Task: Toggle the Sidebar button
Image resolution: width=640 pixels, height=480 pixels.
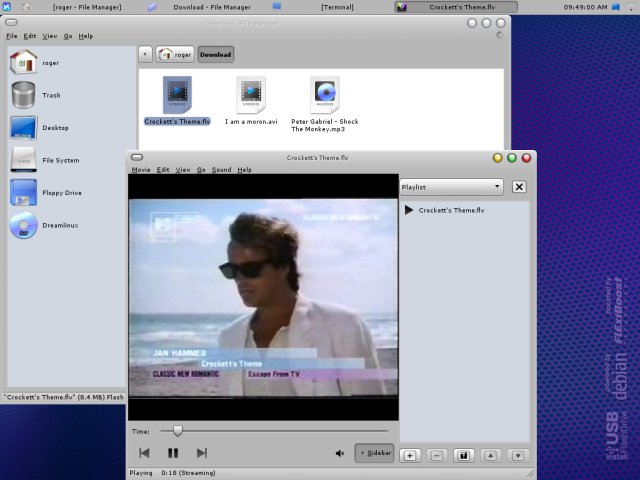Action: tap(374, 453)
